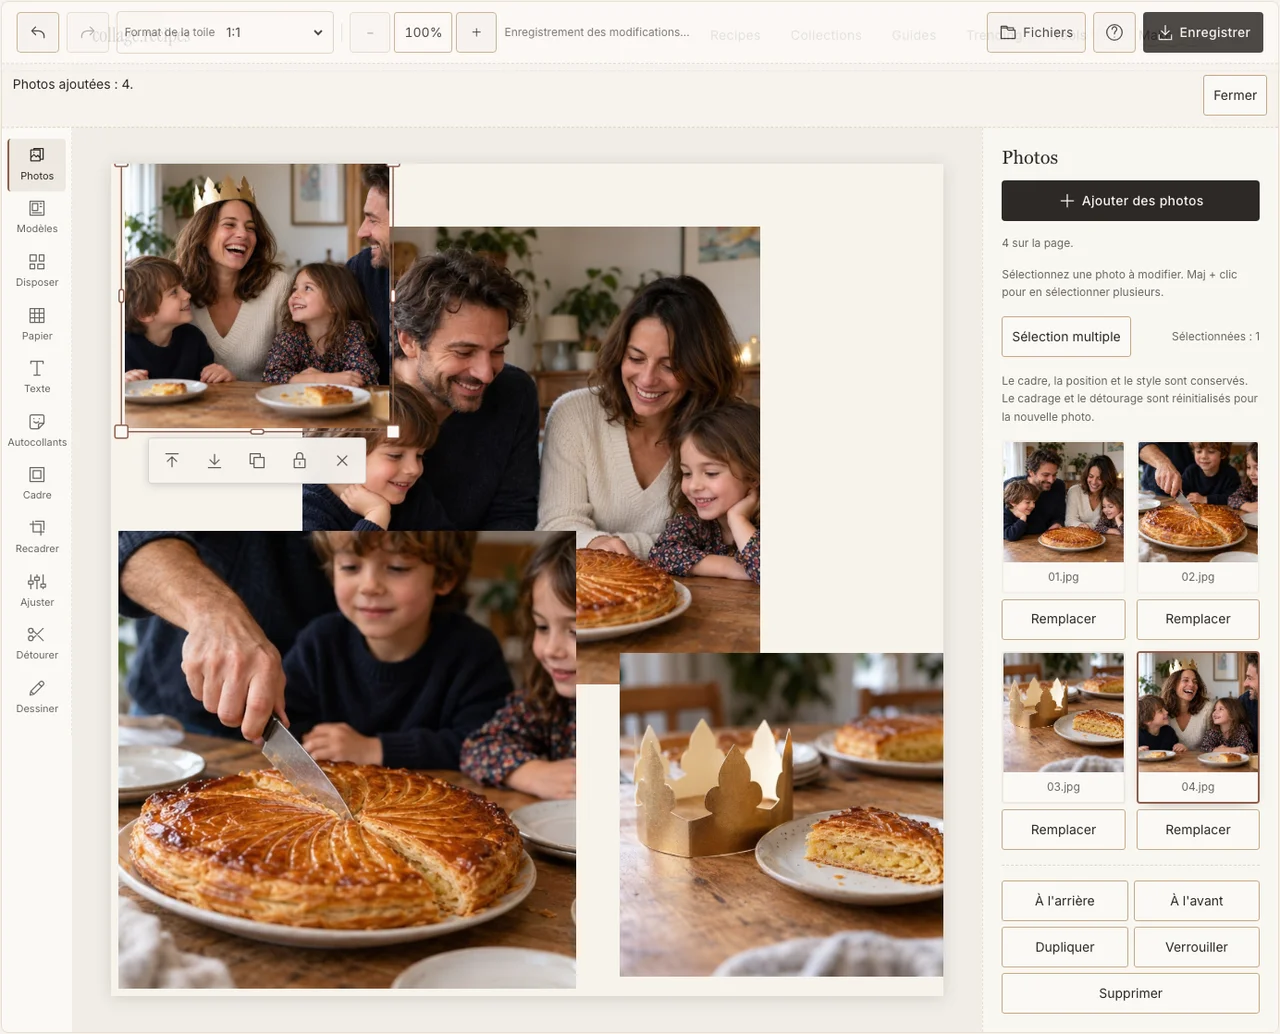Image resolution: width=1280 pixels, height=1034 pixels.
Task: Replace photo 03.jpg with Remplacer
Action: tap(1063, 830)
